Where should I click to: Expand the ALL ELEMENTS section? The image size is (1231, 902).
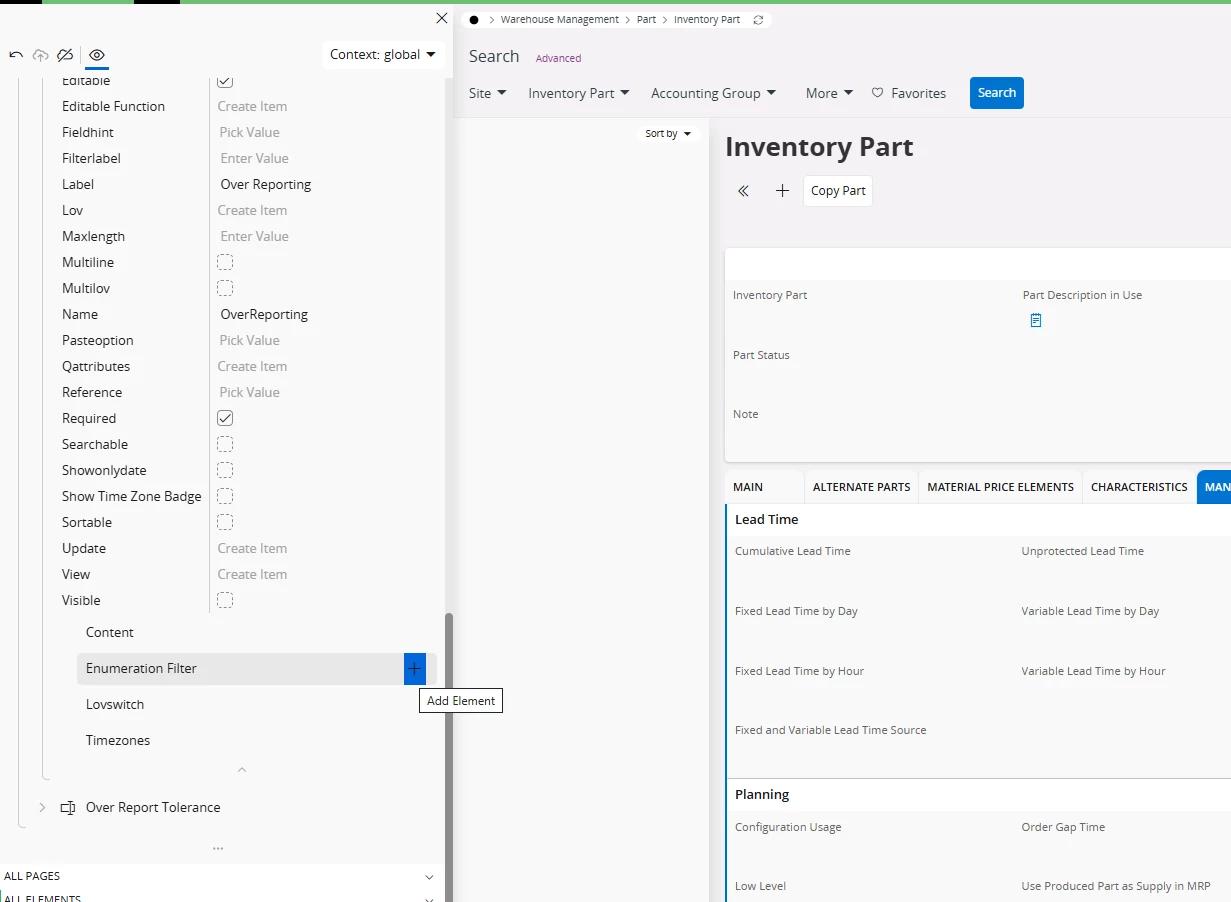tap(429, 899)
